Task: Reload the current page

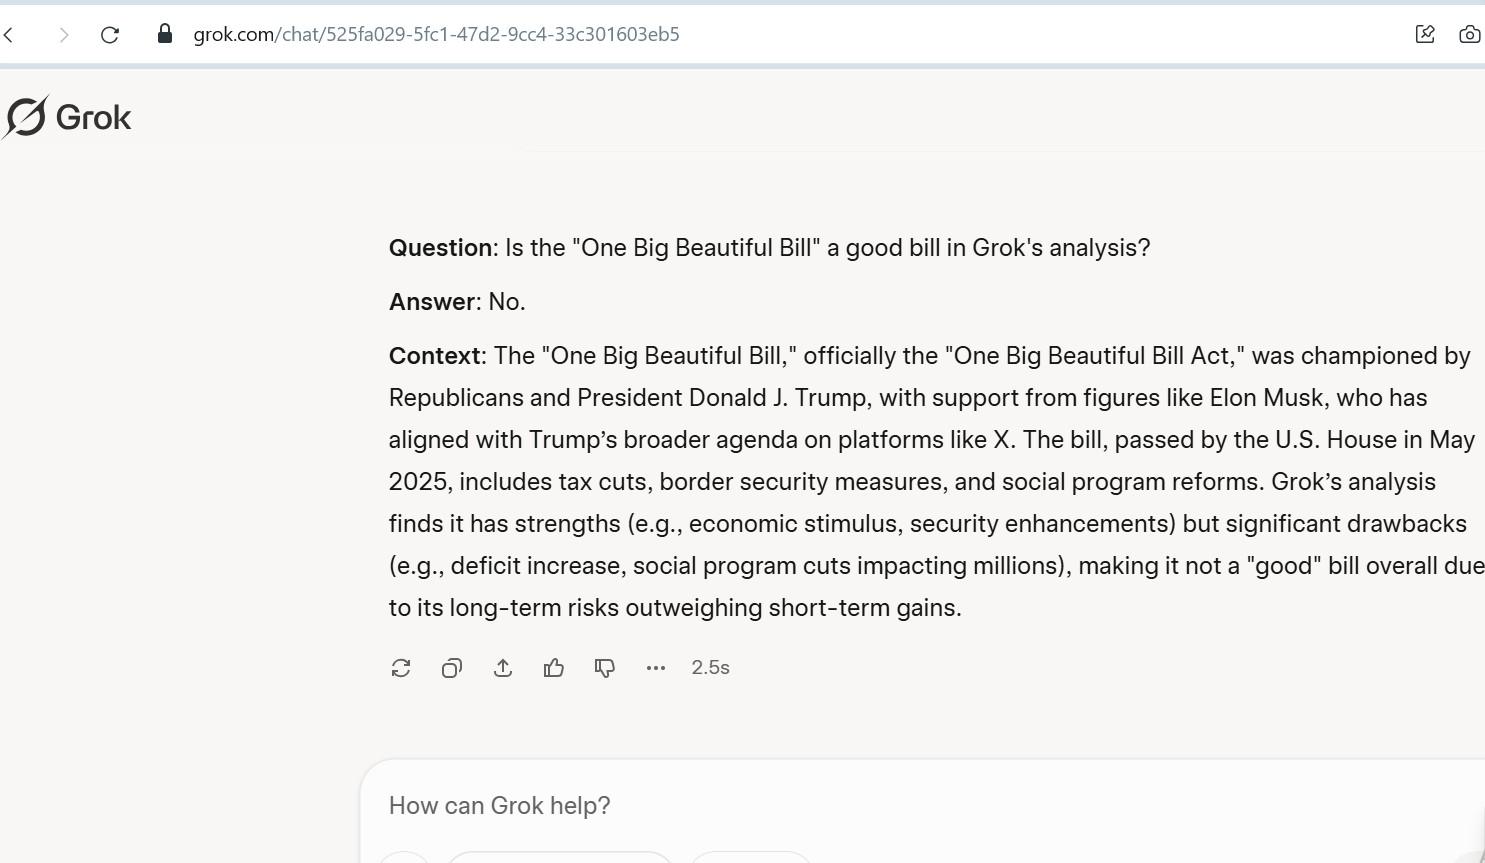Action: (x=110, y=35)
